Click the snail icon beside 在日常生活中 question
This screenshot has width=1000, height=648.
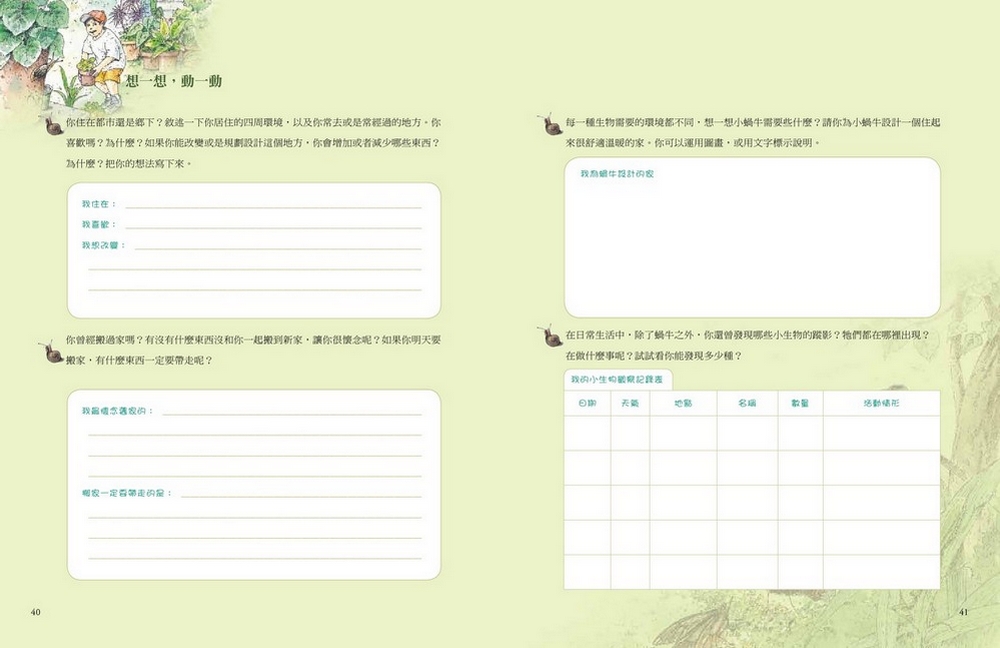pyautogui.click(x=550, y=335)
